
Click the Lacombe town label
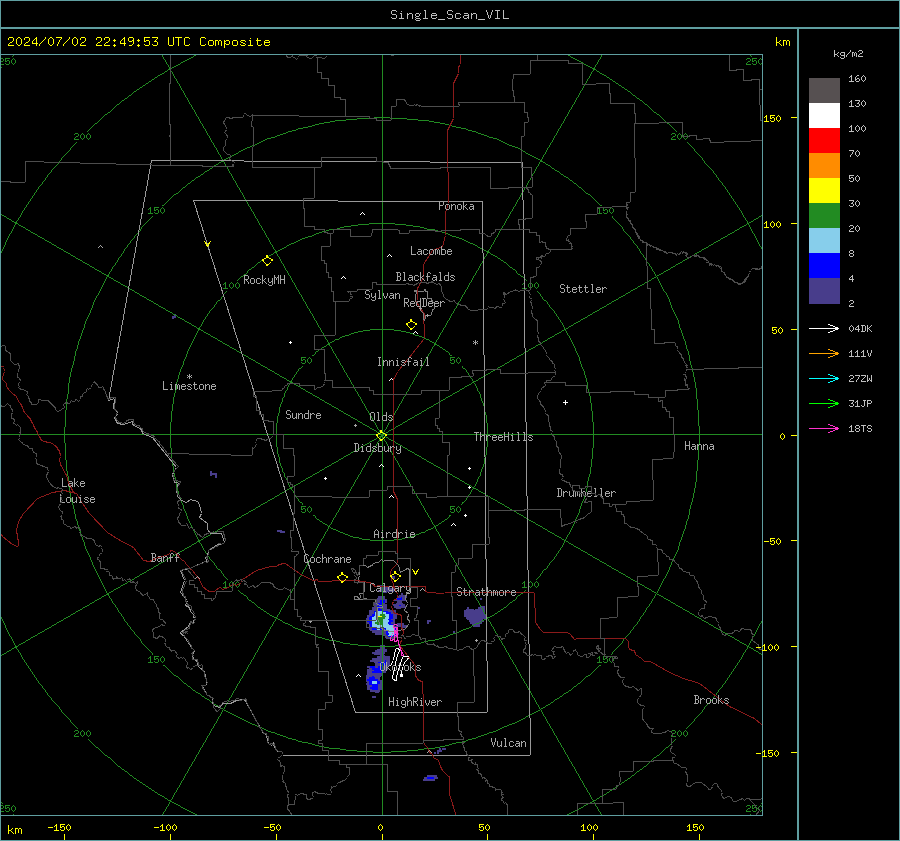pyautogui.click(x=431, y=251)
